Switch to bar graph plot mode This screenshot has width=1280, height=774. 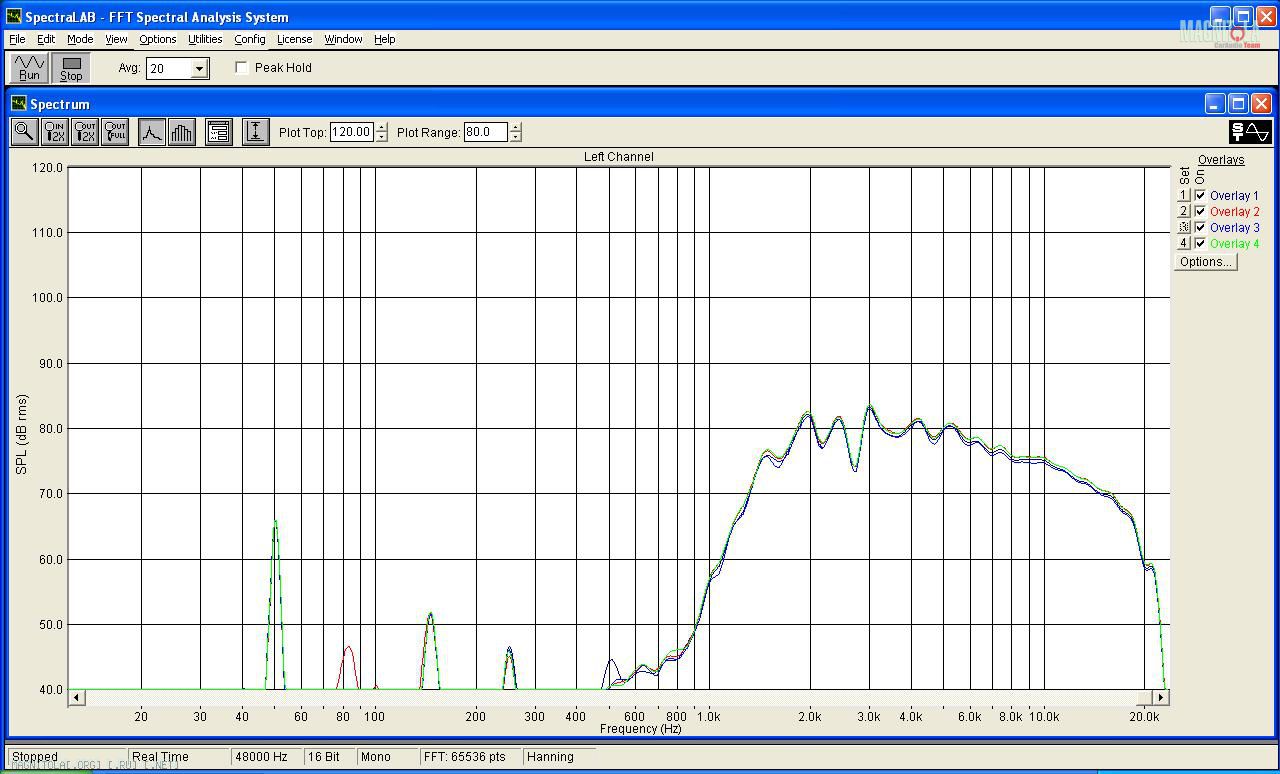coord(181,132)
